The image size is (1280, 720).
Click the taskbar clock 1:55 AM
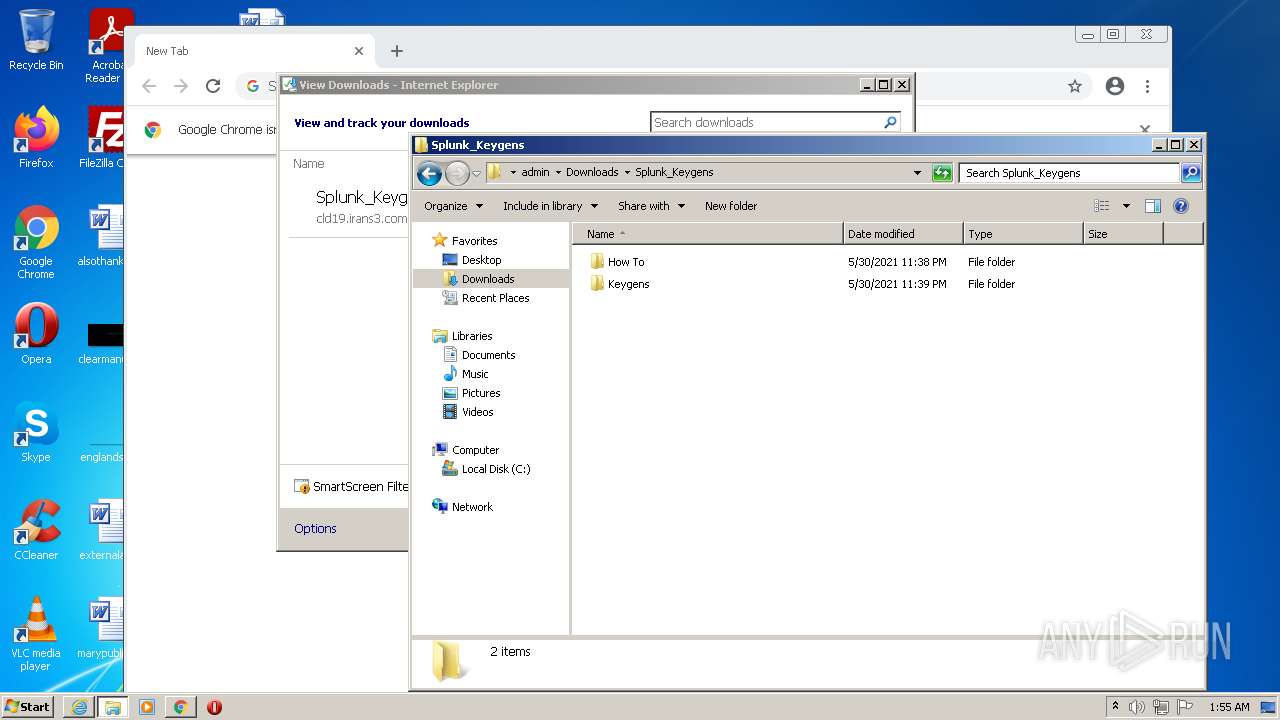[1229, 707]
